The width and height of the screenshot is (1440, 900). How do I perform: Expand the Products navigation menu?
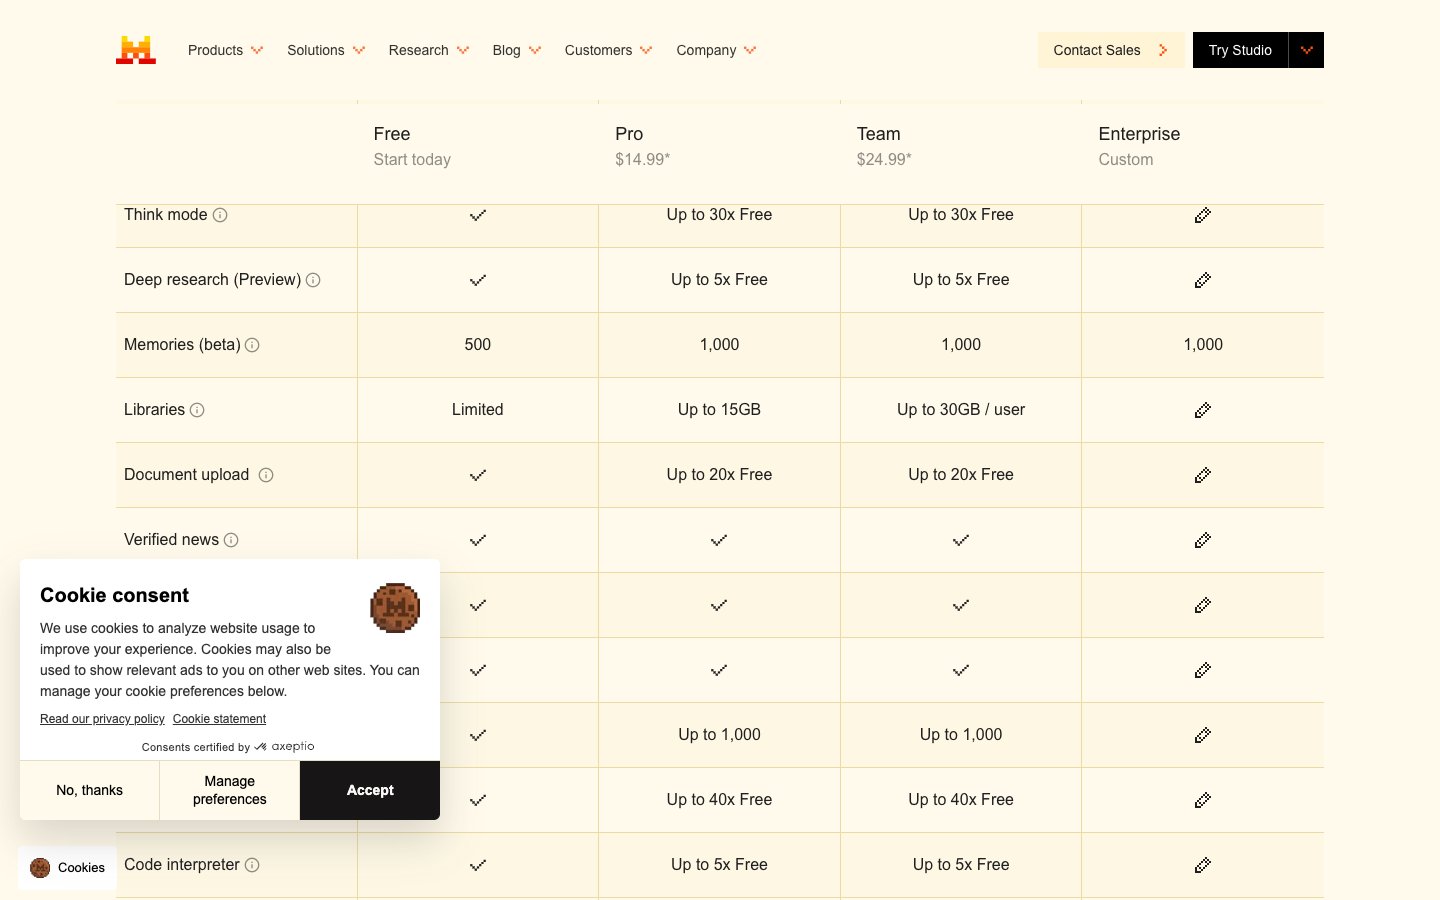(225, 50)
